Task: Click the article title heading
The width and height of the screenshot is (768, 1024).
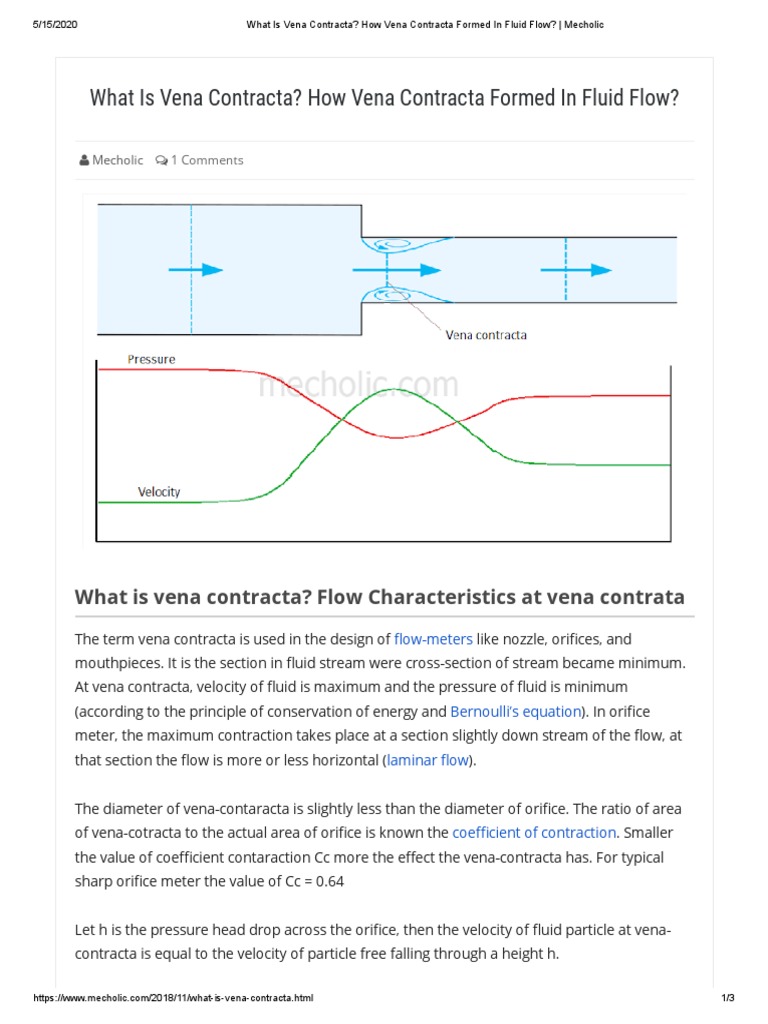Action: tap(384, 98)
